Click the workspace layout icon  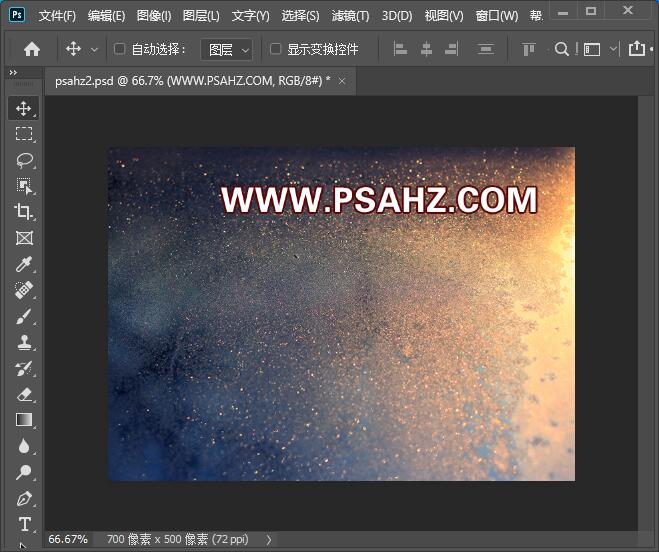point(591,50)
